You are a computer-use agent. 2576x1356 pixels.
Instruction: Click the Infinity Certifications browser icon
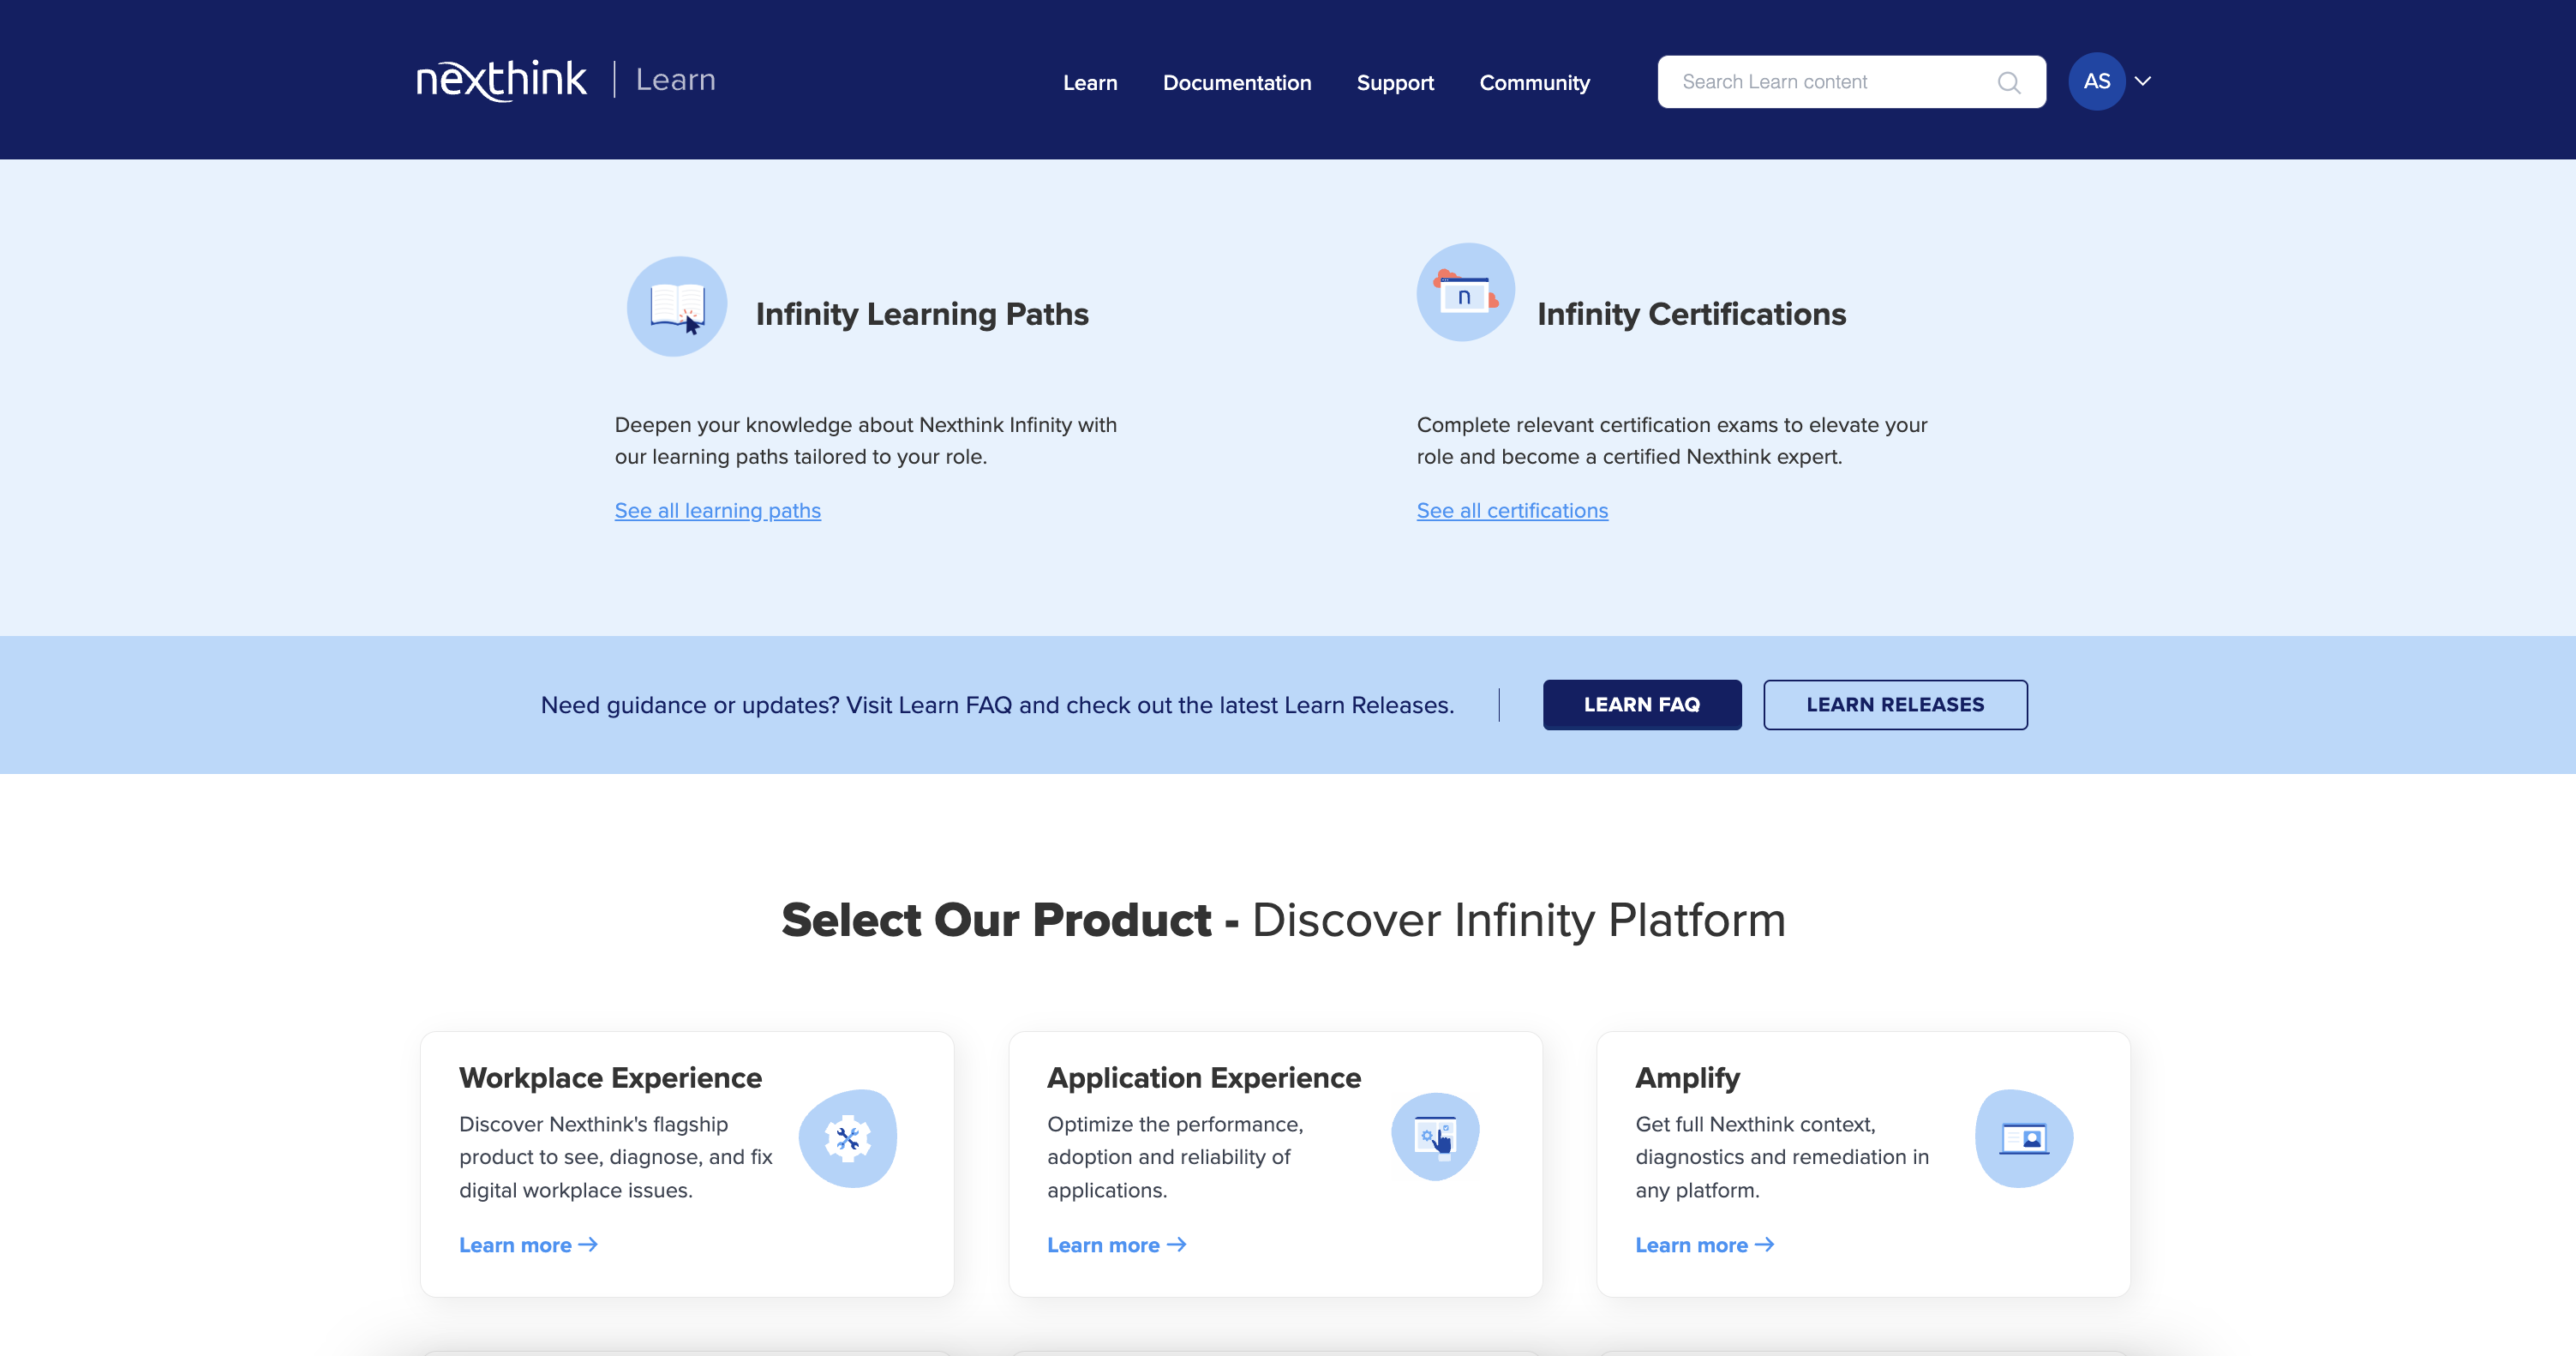[x=1465, y=293]
